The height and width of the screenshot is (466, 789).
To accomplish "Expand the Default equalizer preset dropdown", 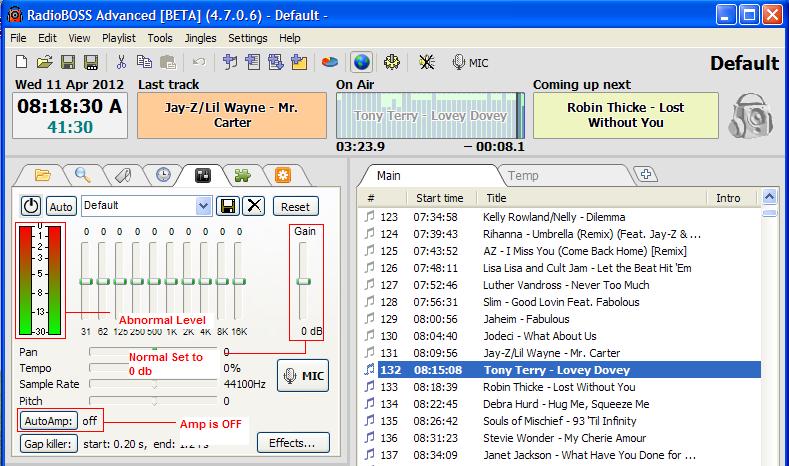I will (203, 206).
